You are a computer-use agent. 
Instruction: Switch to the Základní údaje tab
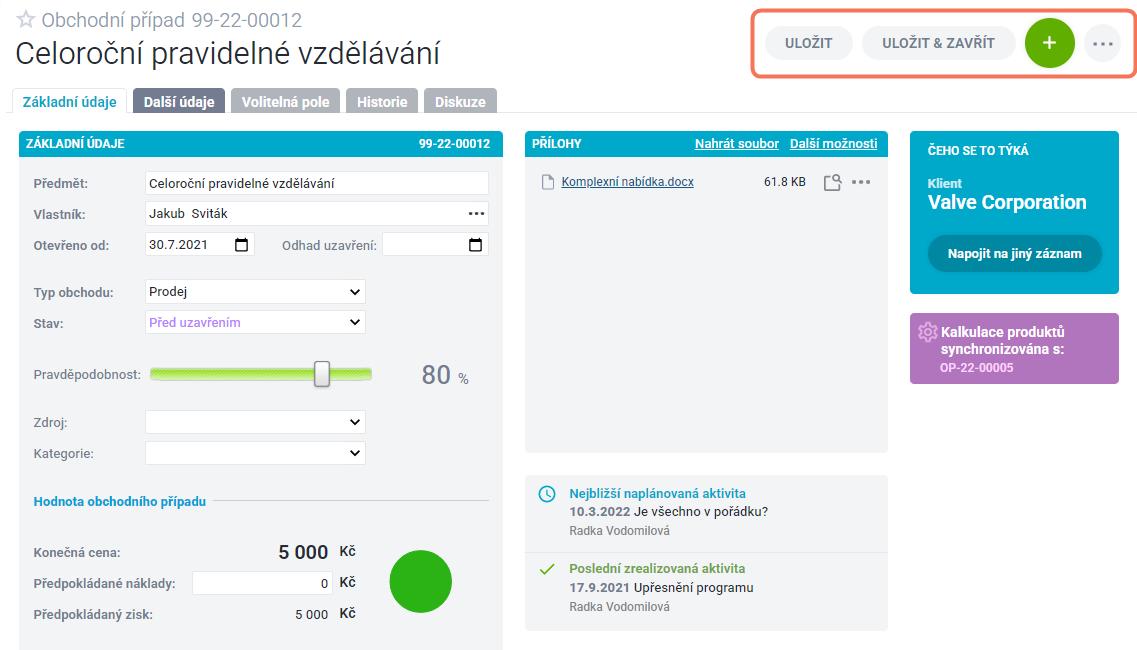point(70,102)
